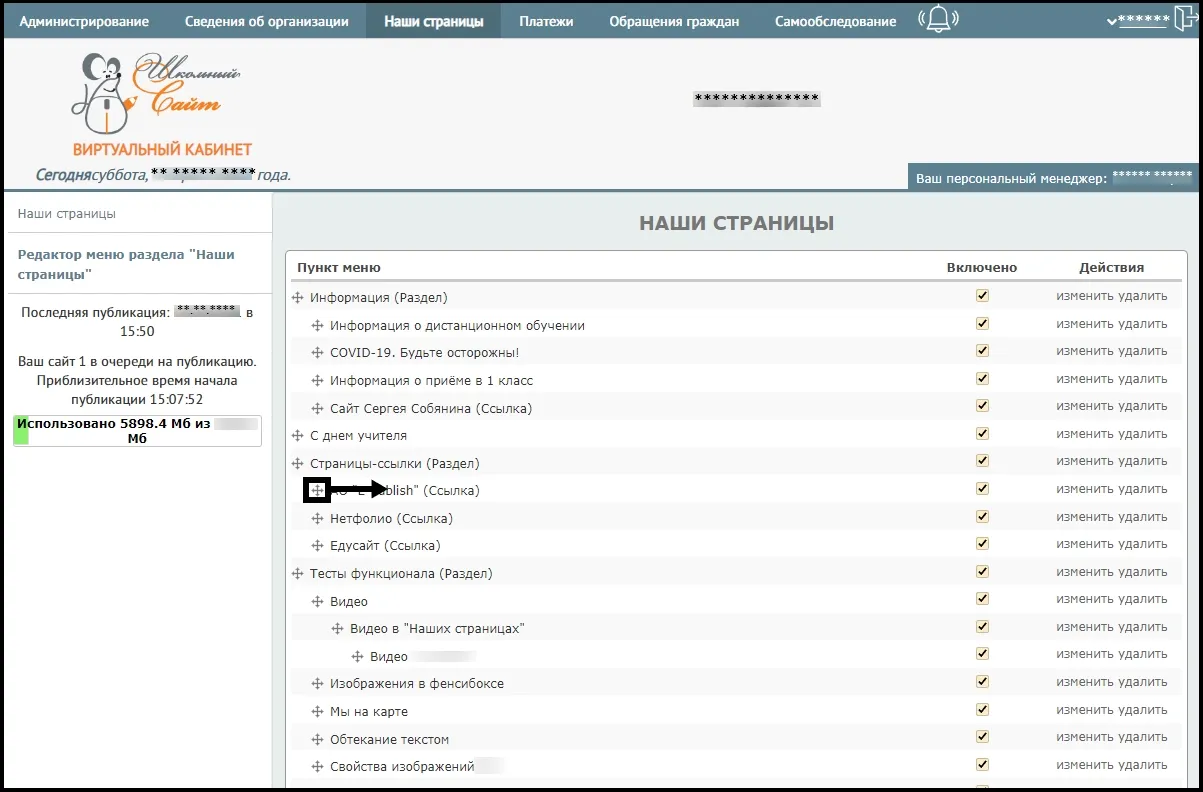This screenshot has width=1203, height=792.
Task: Uncheck Включено for Нетфолио (Ссылка)
Action: pyautogui.click(x=982, y=517)
